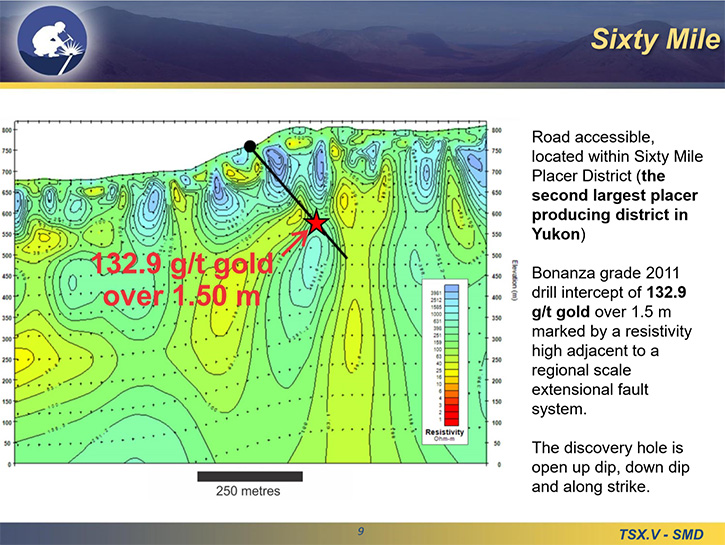
Task: Click the "Bonanza grade 2011" text line
Action: point(605,273)
